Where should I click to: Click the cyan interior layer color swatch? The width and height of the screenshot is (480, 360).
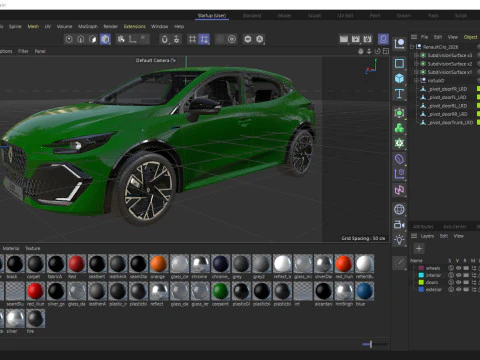pyautogui.click(x=421, y=275)
